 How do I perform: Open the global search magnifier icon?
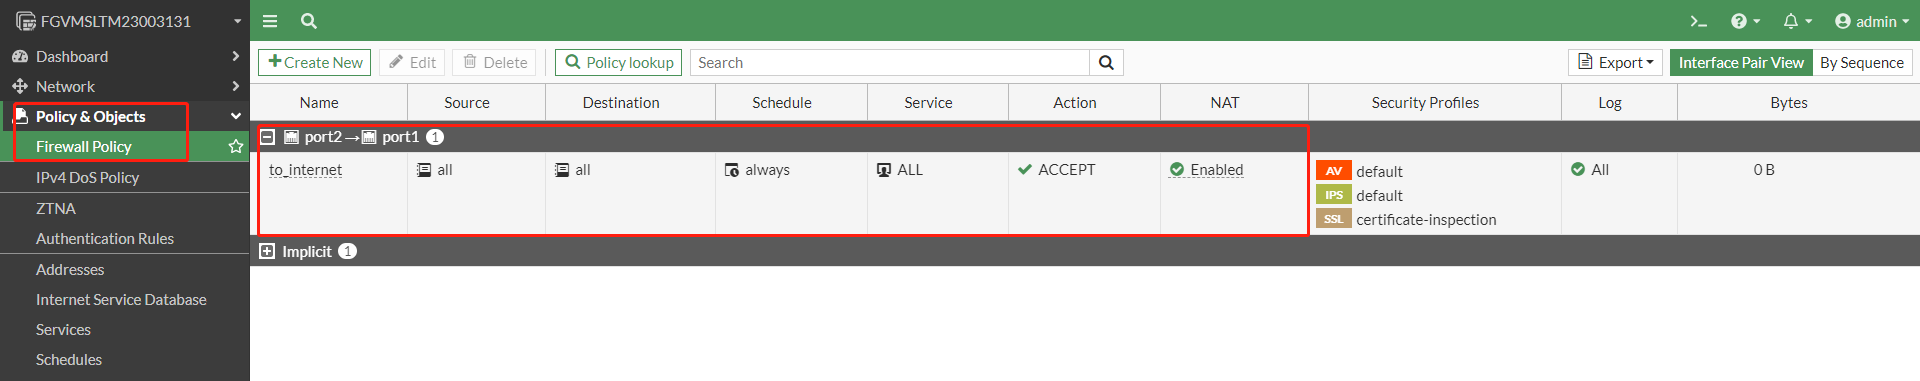click(x=309, y=21)
